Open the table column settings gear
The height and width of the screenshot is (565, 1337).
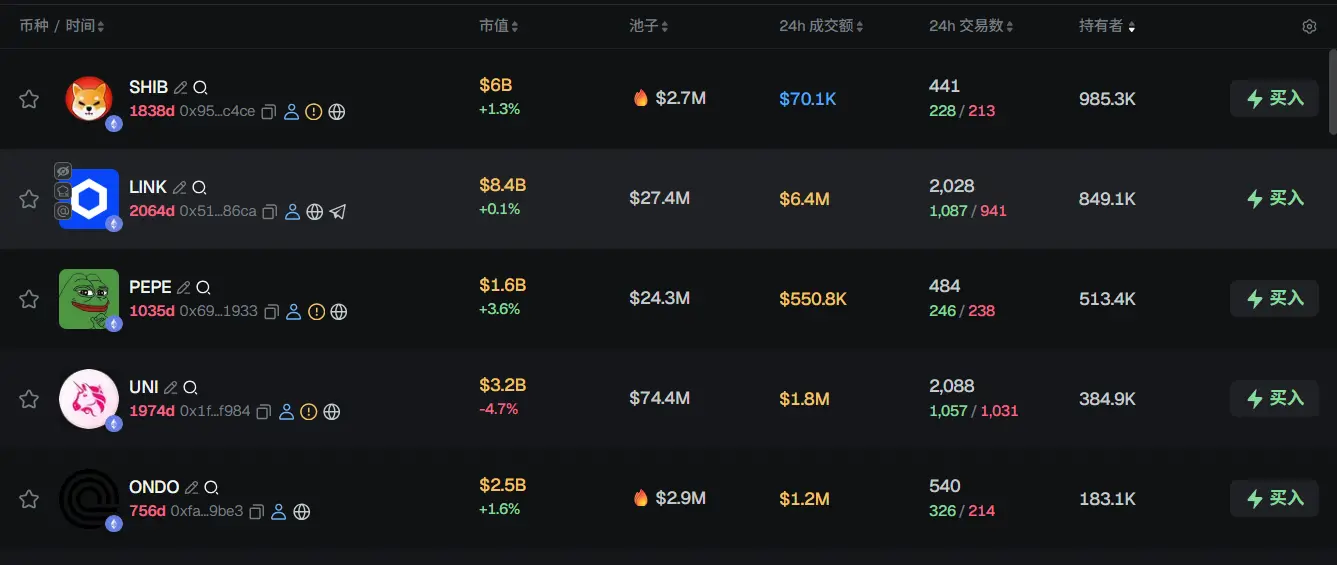(x=1309, y=27)
